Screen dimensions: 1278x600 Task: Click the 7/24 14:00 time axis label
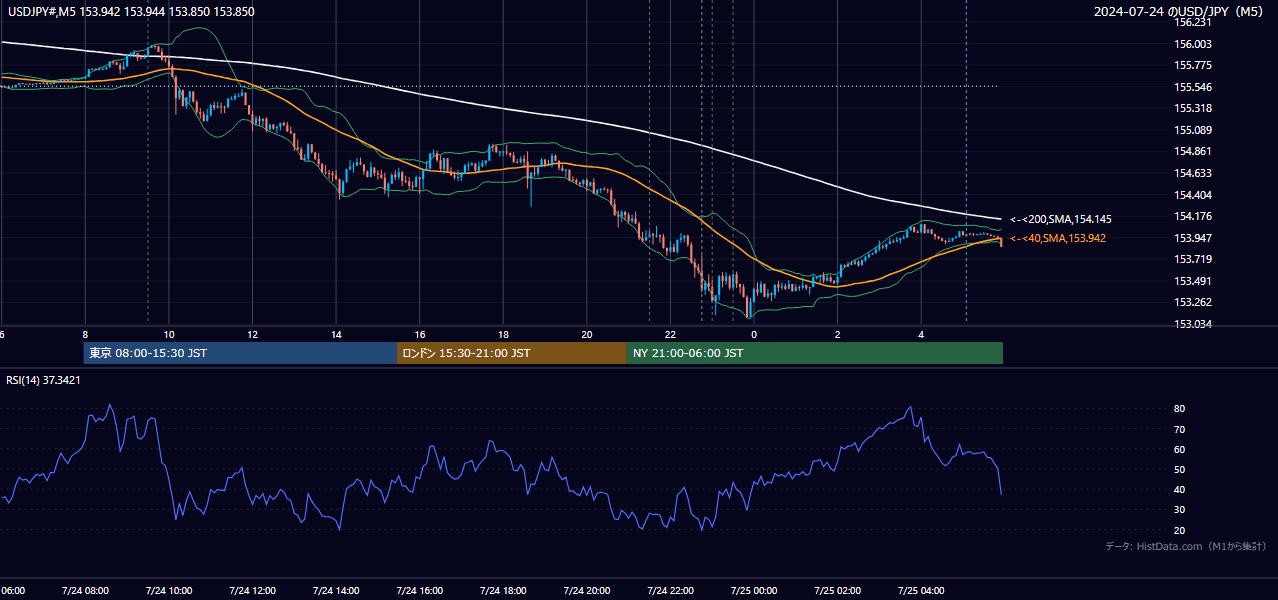[x=336, y=591]
